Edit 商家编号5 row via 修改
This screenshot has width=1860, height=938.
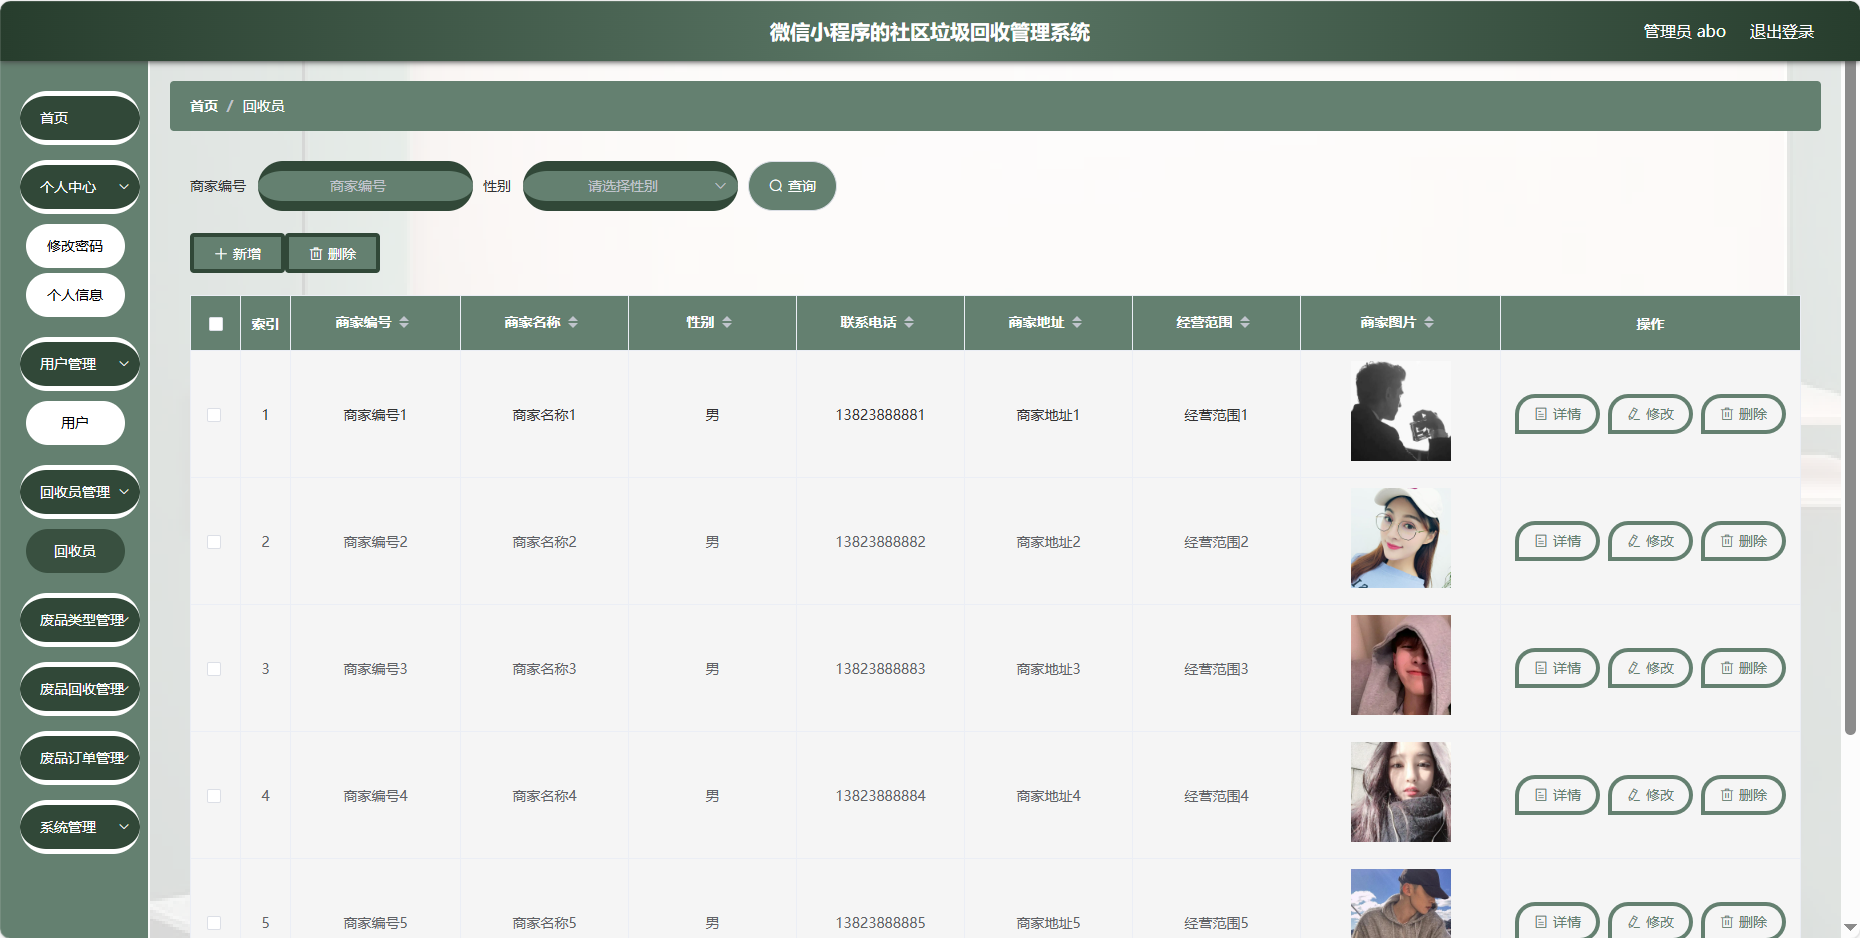pyautogui.click(x=1650, y=920)
